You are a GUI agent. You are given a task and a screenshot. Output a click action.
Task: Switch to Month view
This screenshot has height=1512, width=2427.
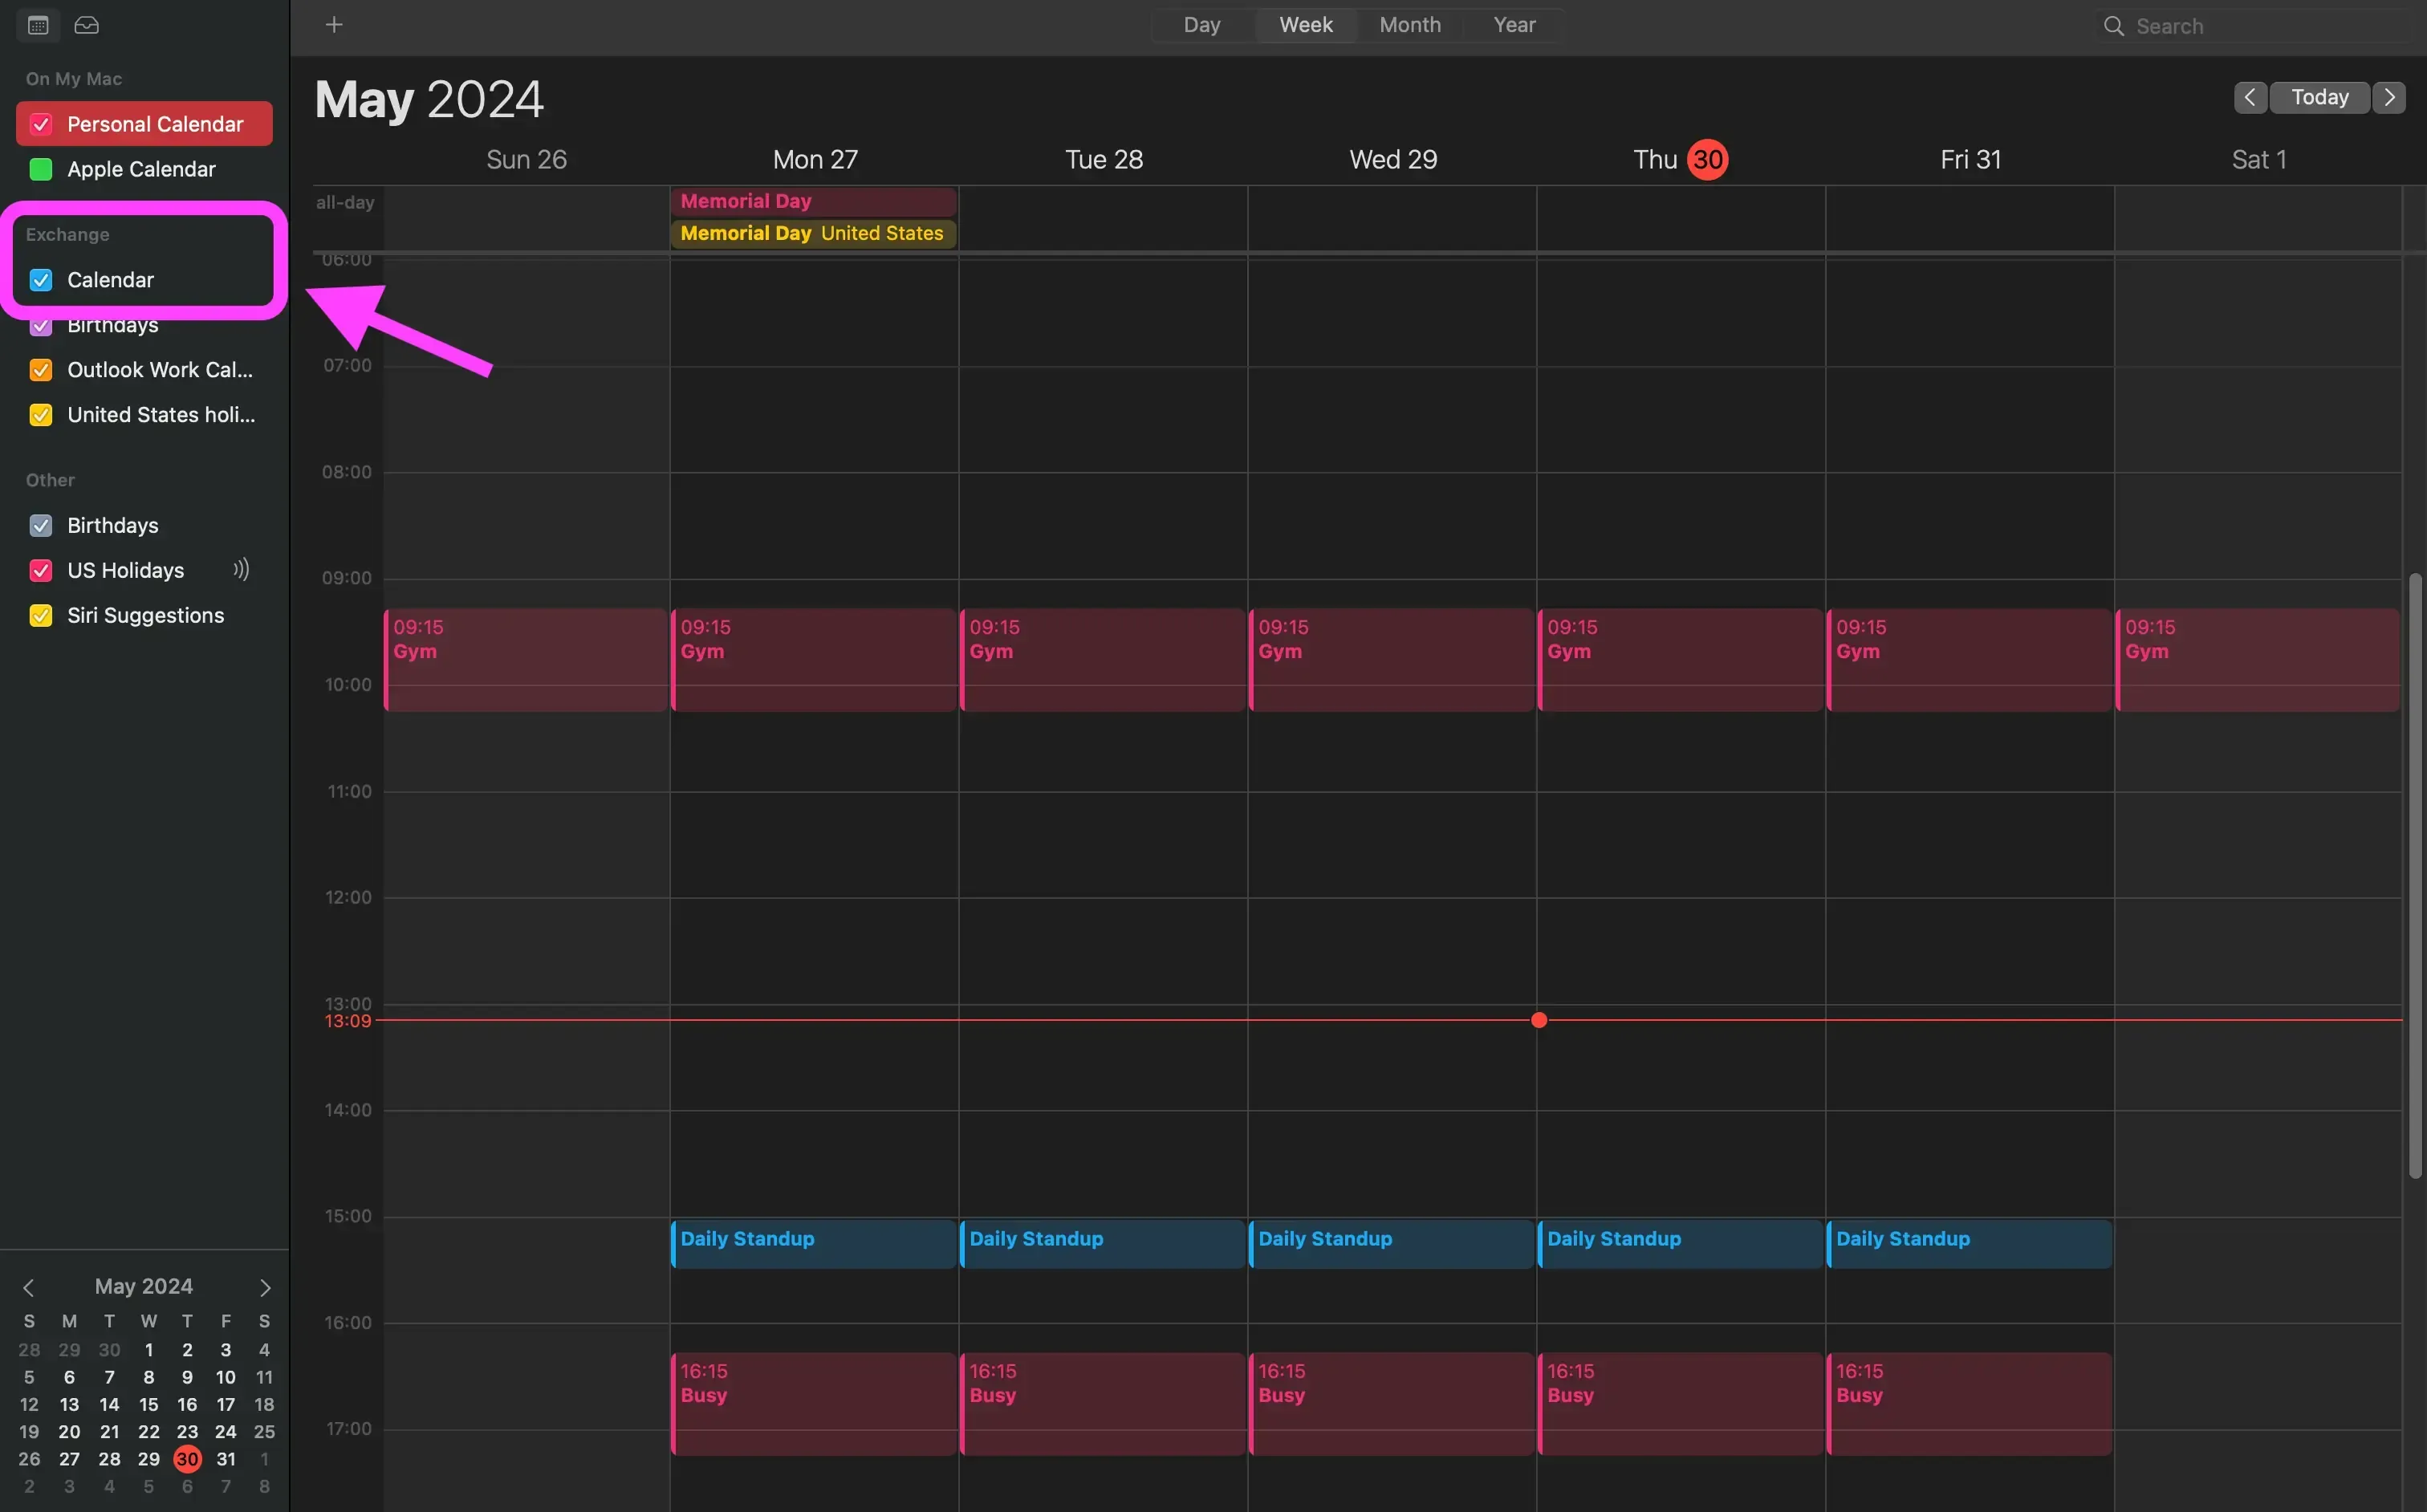[1409, 24]
